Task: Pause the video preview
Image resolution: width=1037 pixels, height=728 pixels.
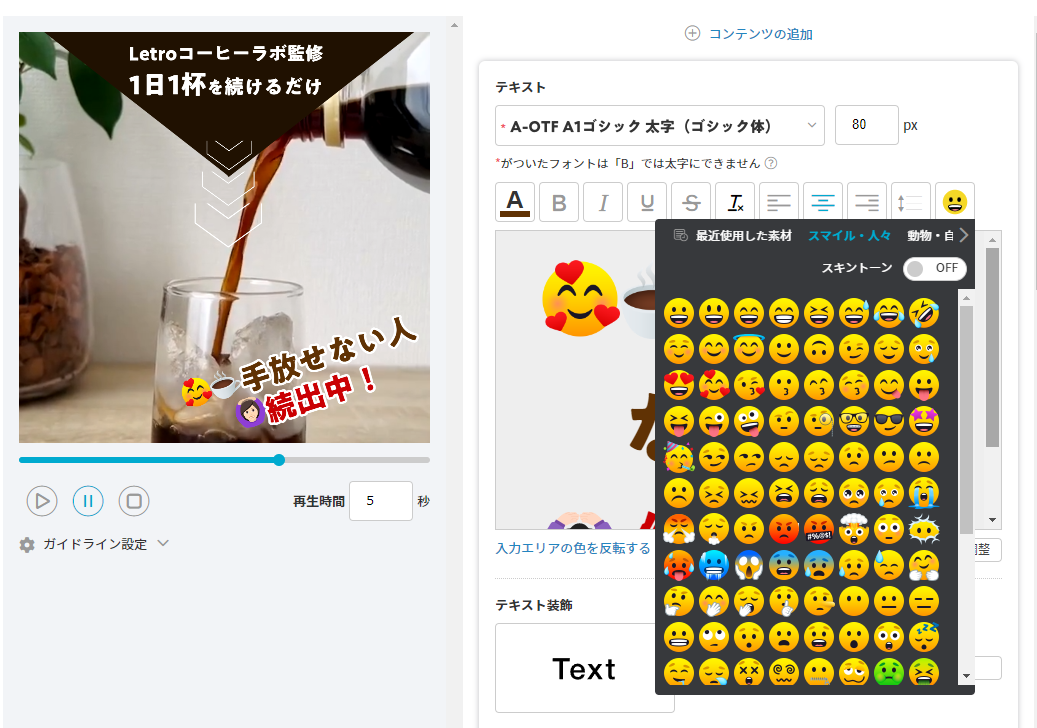Action: [88, 501]
